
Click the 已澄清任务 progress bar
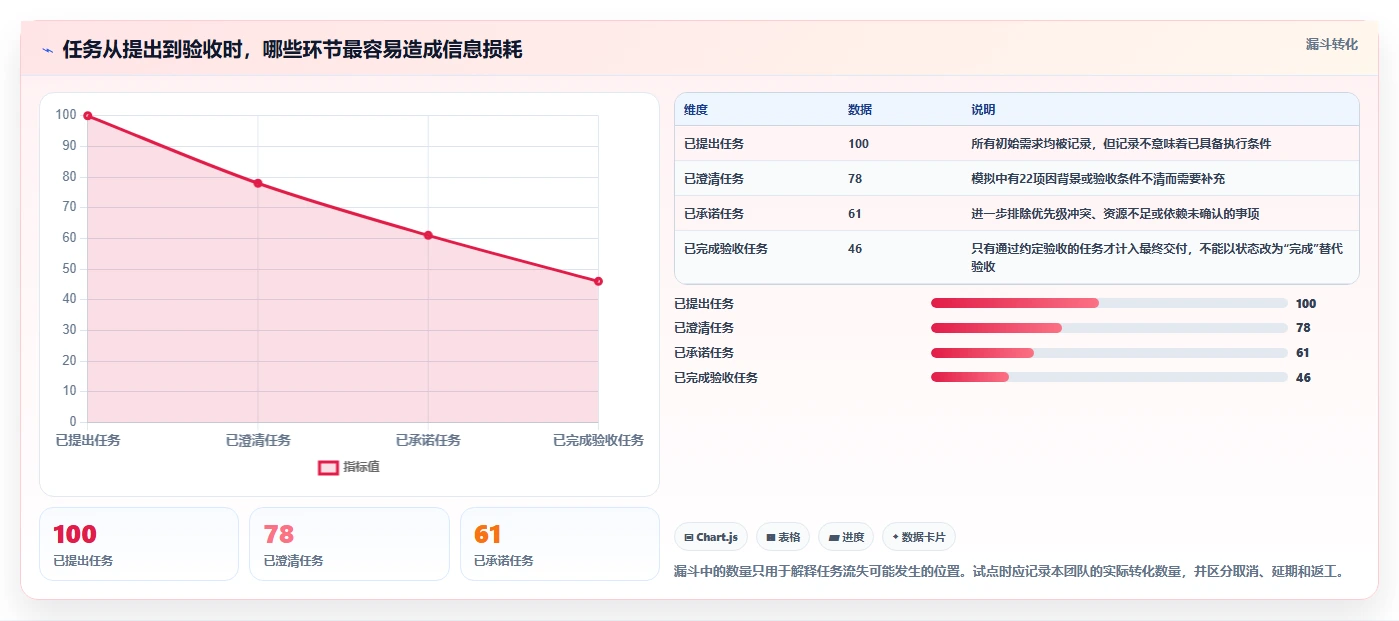pyautogui.click(x=1109, y=328)
